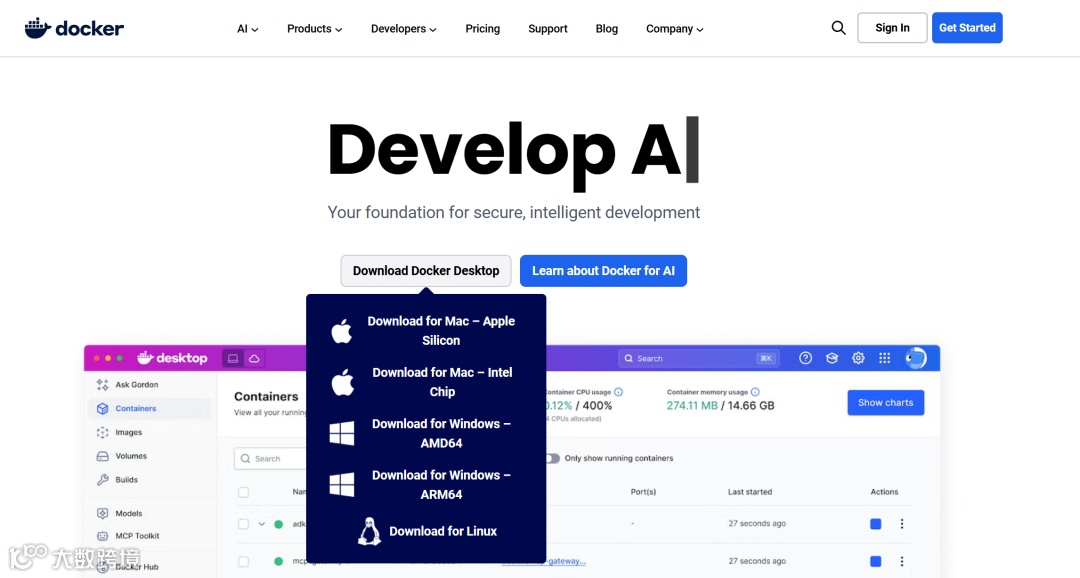Click the Images icon in sidebar

103,432
